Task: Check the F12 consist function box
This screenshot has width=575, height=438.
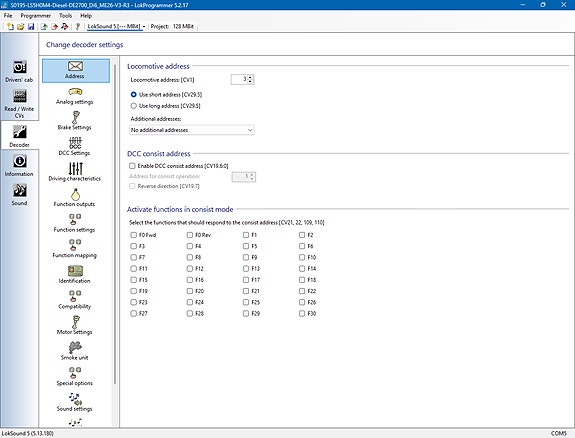Action: pos(190,269)
